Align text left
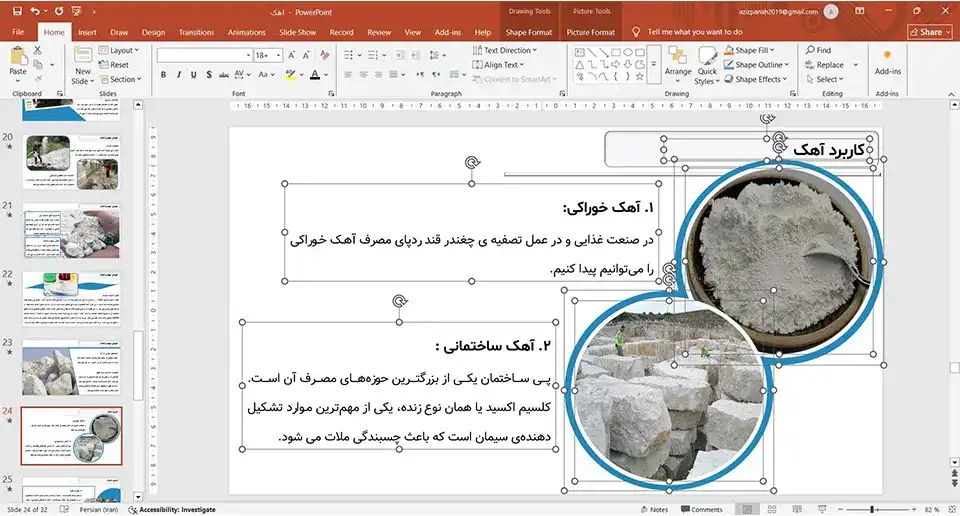 [348, 75]
